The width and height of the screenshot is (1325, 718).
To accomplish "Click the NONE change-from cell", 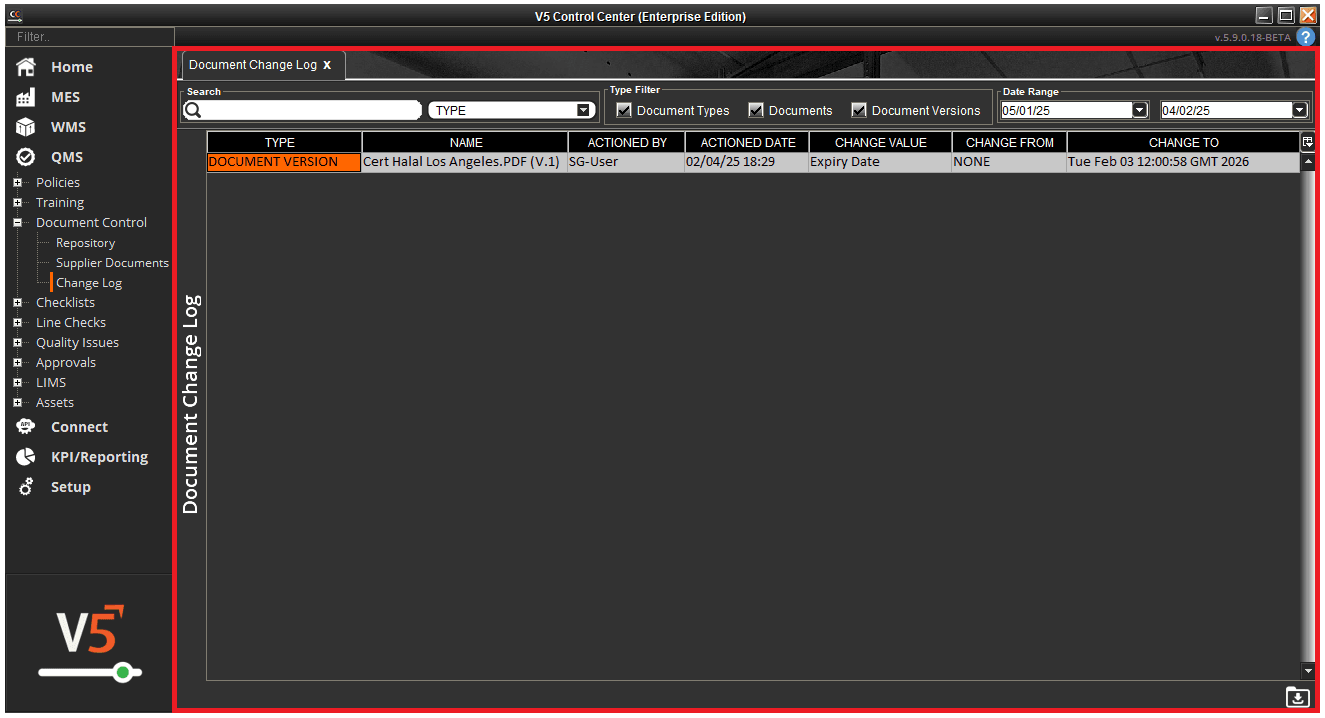I will click(x=1009, y=162).
